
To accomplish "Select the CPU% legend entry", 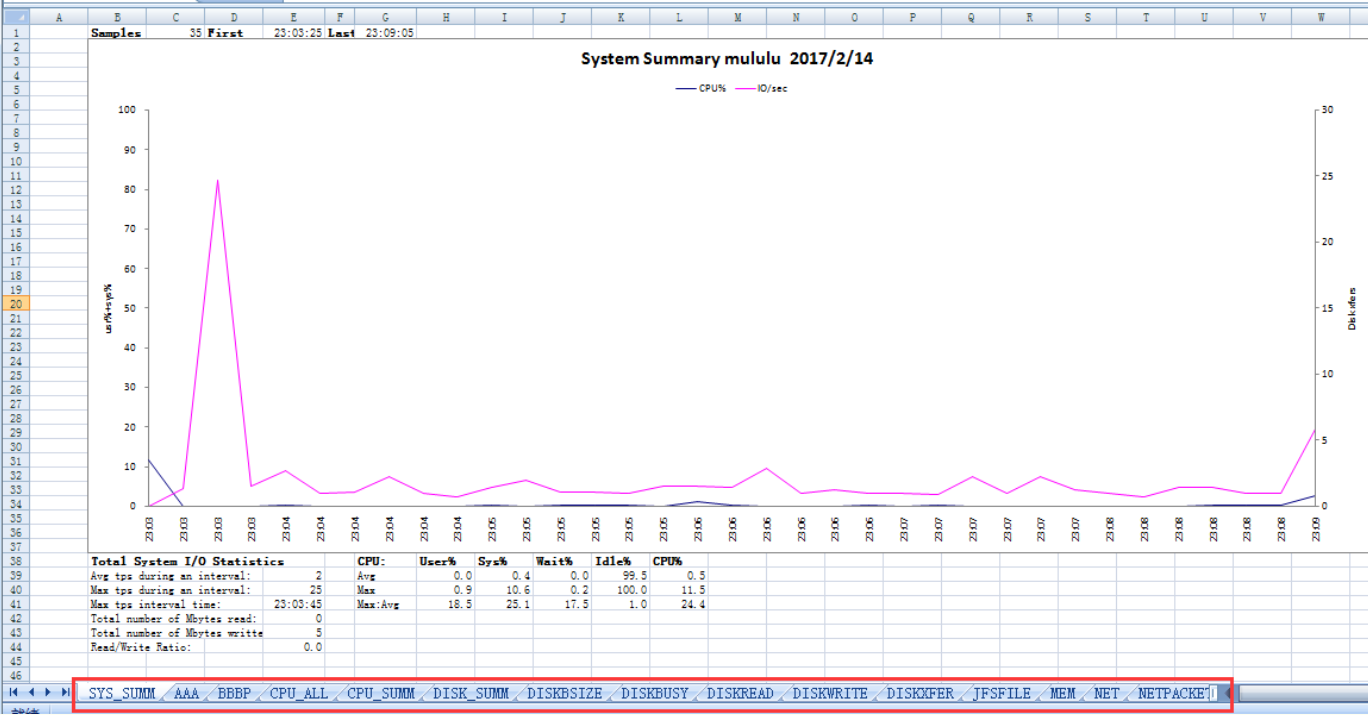I will pyautogui.click(x=700, y=88).
